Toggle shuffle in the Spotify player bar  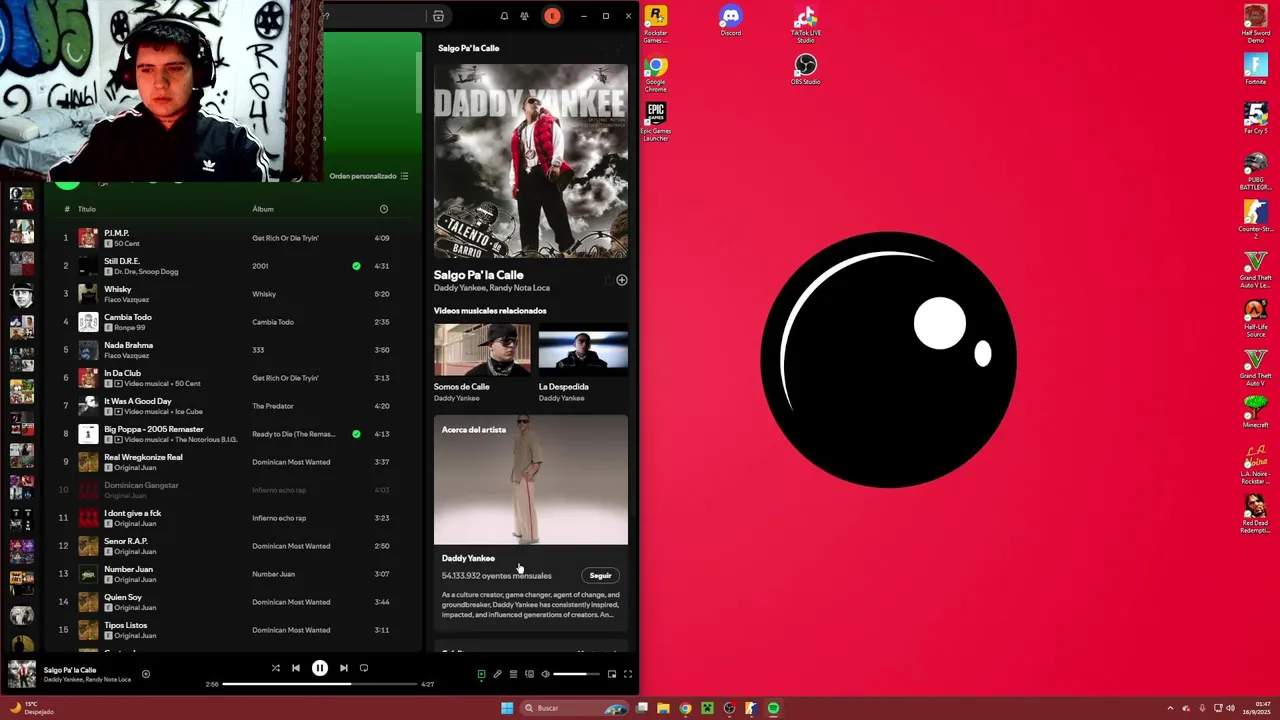[x=276, y=668]
